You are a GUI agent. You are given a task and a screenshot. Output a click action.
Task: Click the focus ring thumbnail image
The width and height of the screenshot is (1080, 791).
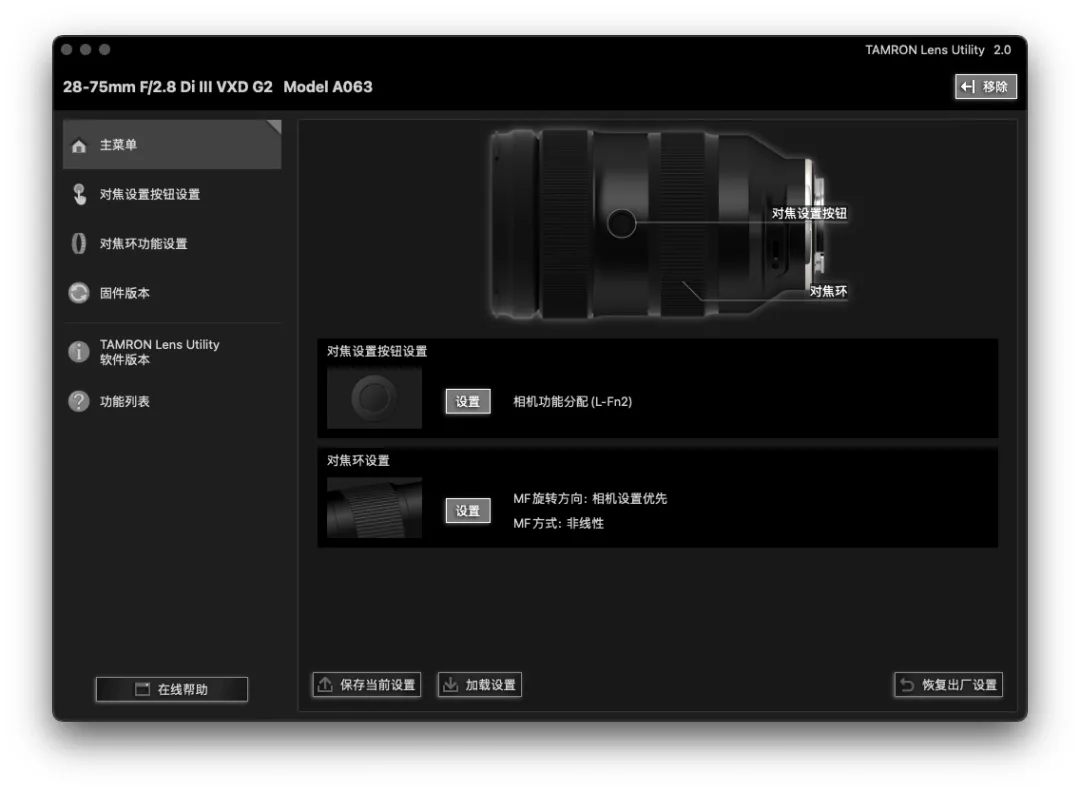point(374,508)
